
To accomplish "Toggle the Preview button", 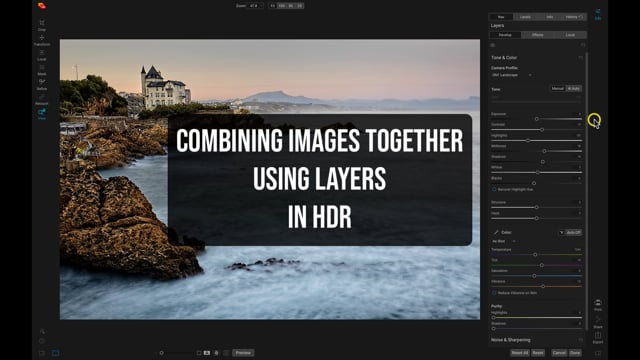I will pyautogui.click(x=243, y=353).
